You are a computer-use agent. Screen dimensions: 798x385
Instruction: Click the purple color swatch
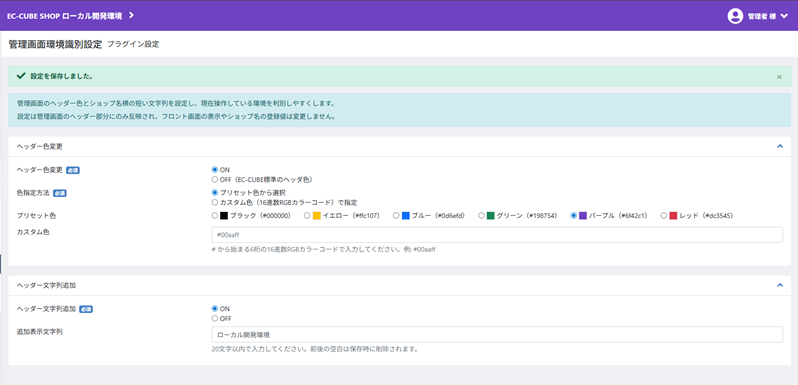pyautogui.click(x=583, y=216)
